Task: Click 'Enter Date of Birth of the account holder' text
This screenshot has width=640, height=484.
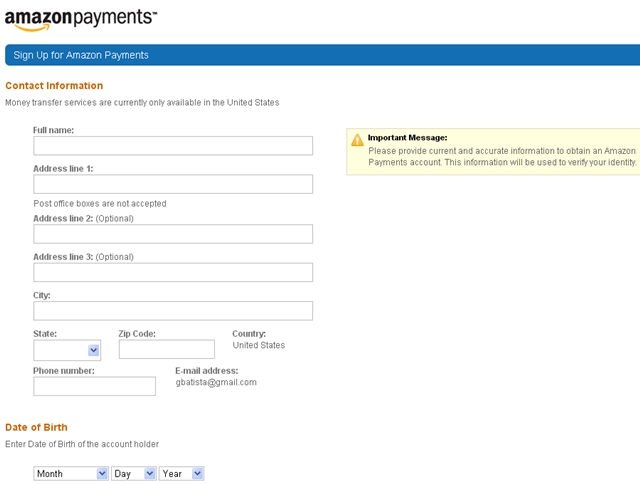Action: [x=82, y=444]
